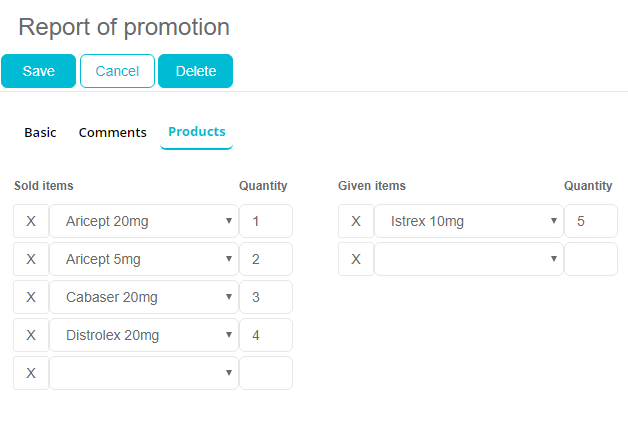Remove the Aricept 20mg sold item row
This screenshot has height=425, width=628.
[31, 221]
